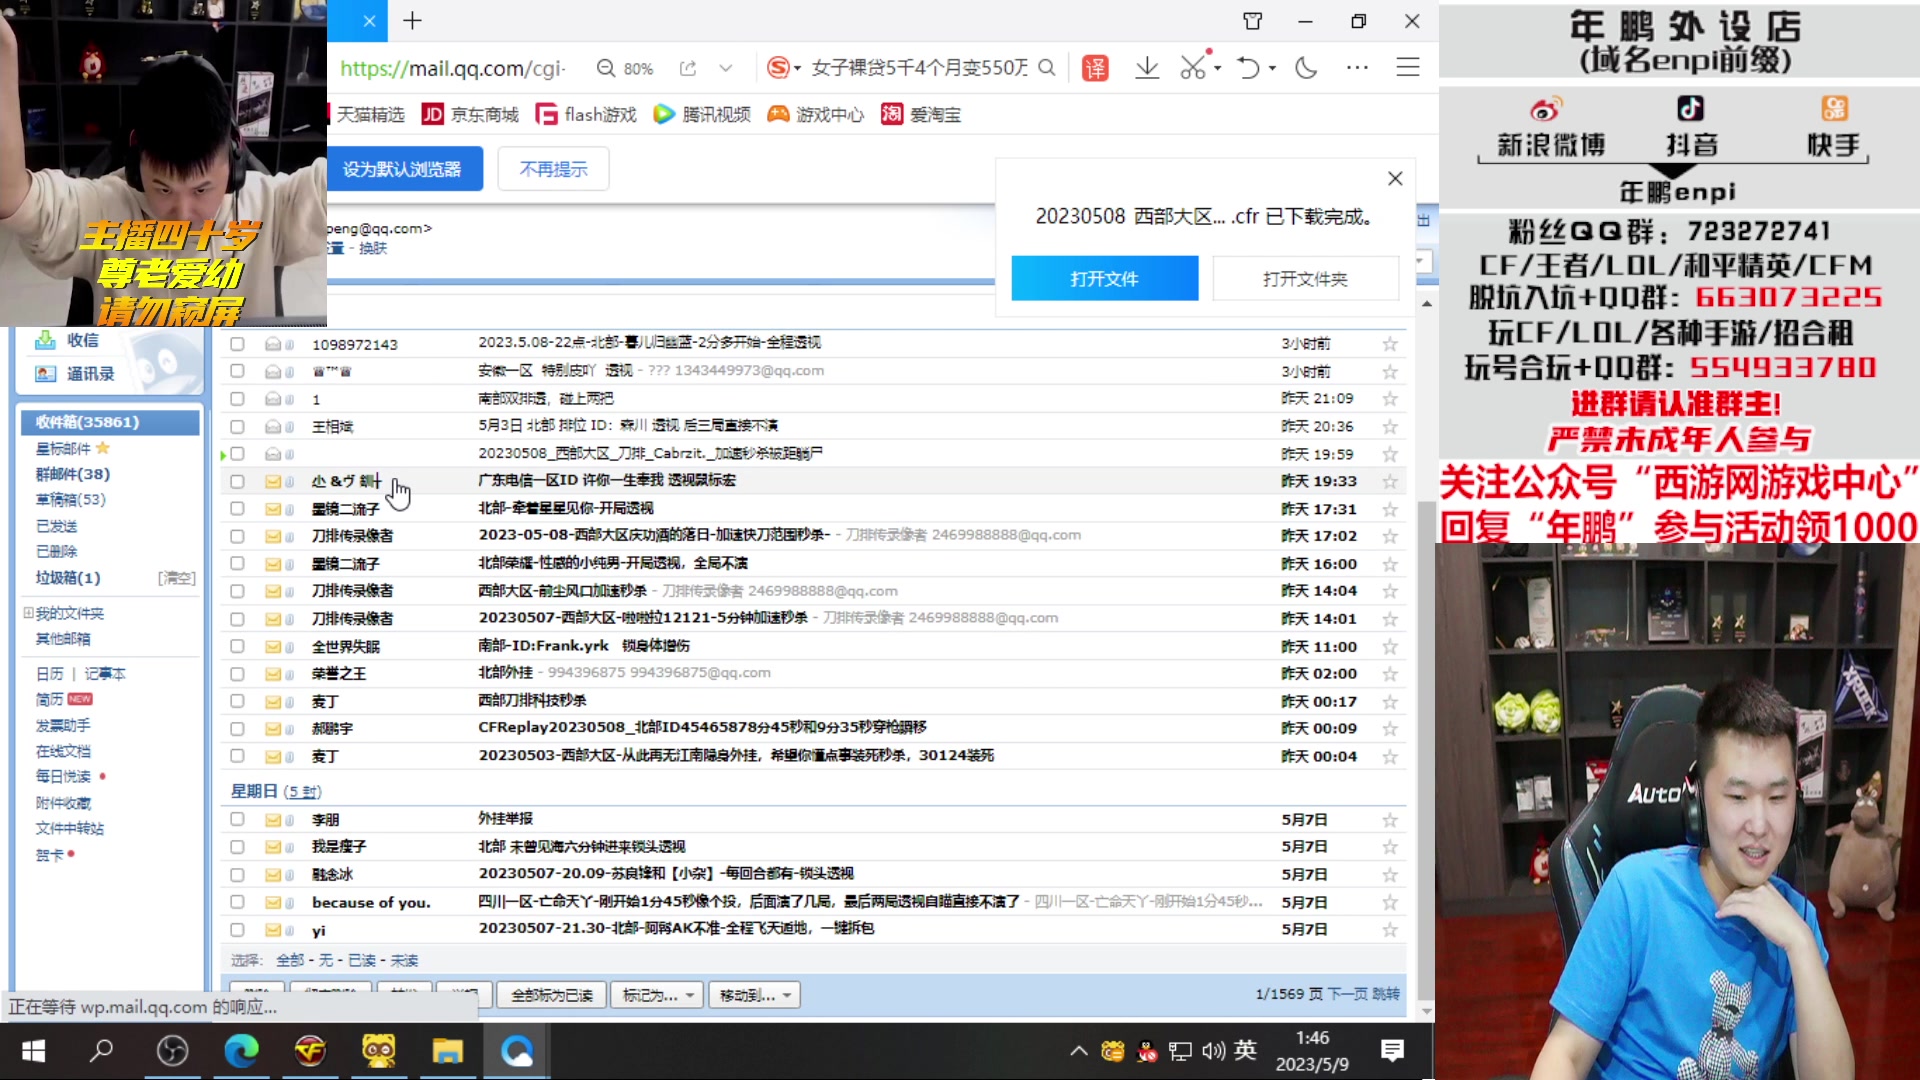Open the browser skin shirt icon
This screenshot has width=1920, height=1080.
[x=1253, y=21]
